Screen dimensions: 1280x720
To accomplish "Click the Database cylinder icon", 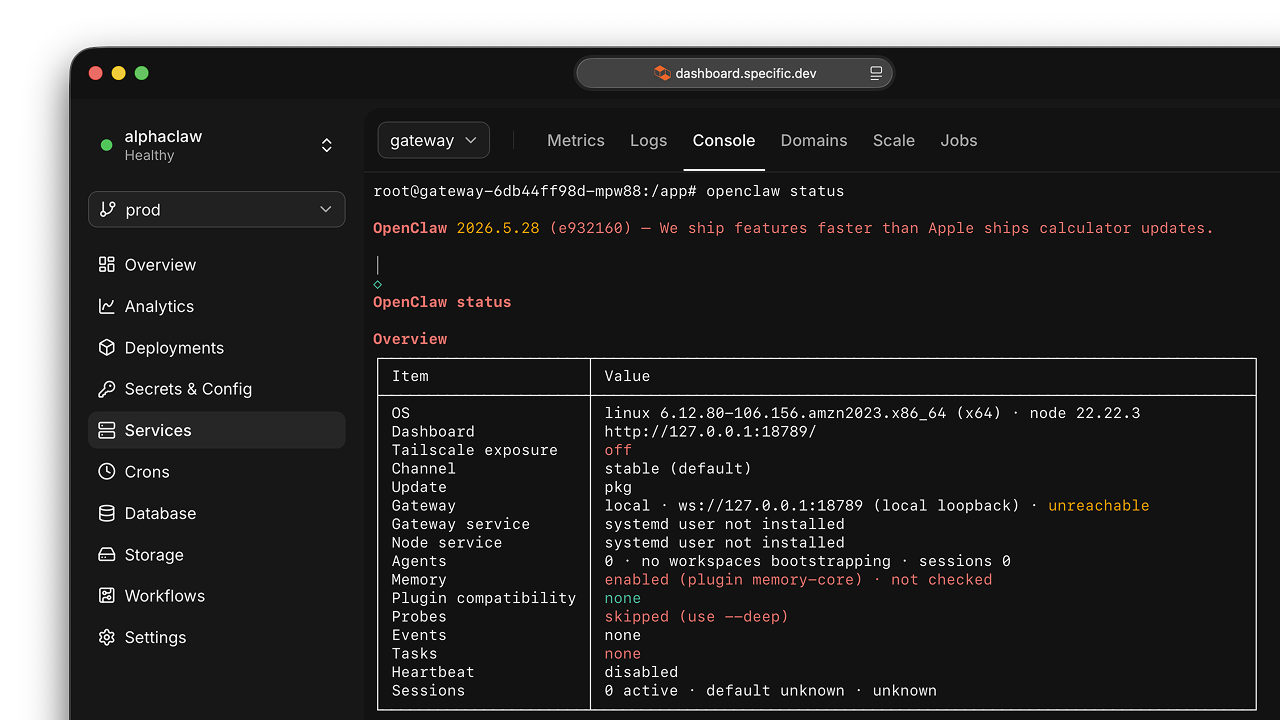I will pyautogui.click(x=106, y=513).
